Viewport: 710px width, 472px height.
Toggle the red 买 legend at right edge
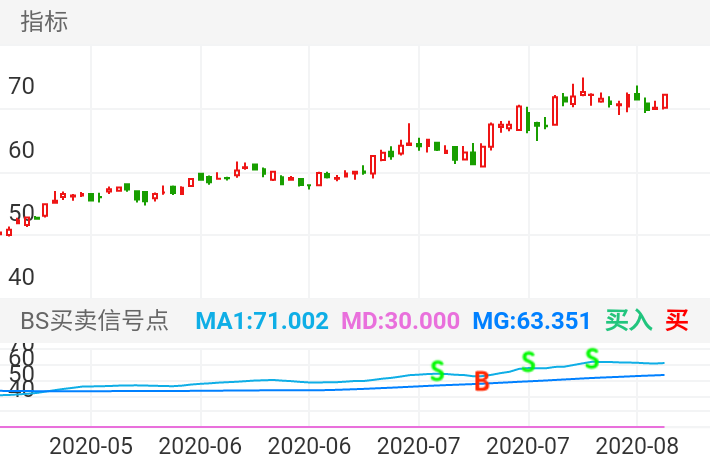coord(678,321)
